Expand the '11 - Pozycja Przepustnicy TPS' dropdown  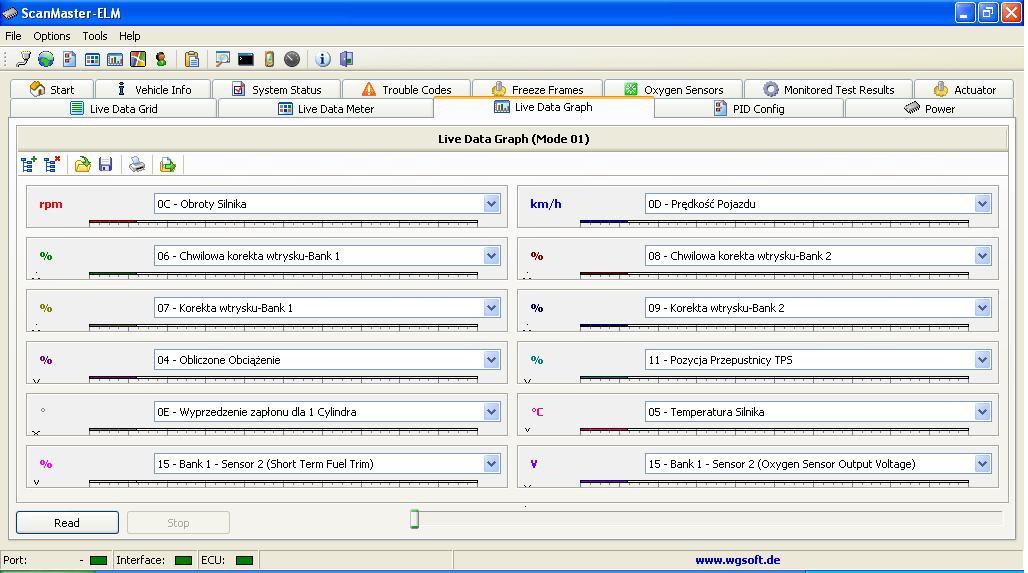982,360
